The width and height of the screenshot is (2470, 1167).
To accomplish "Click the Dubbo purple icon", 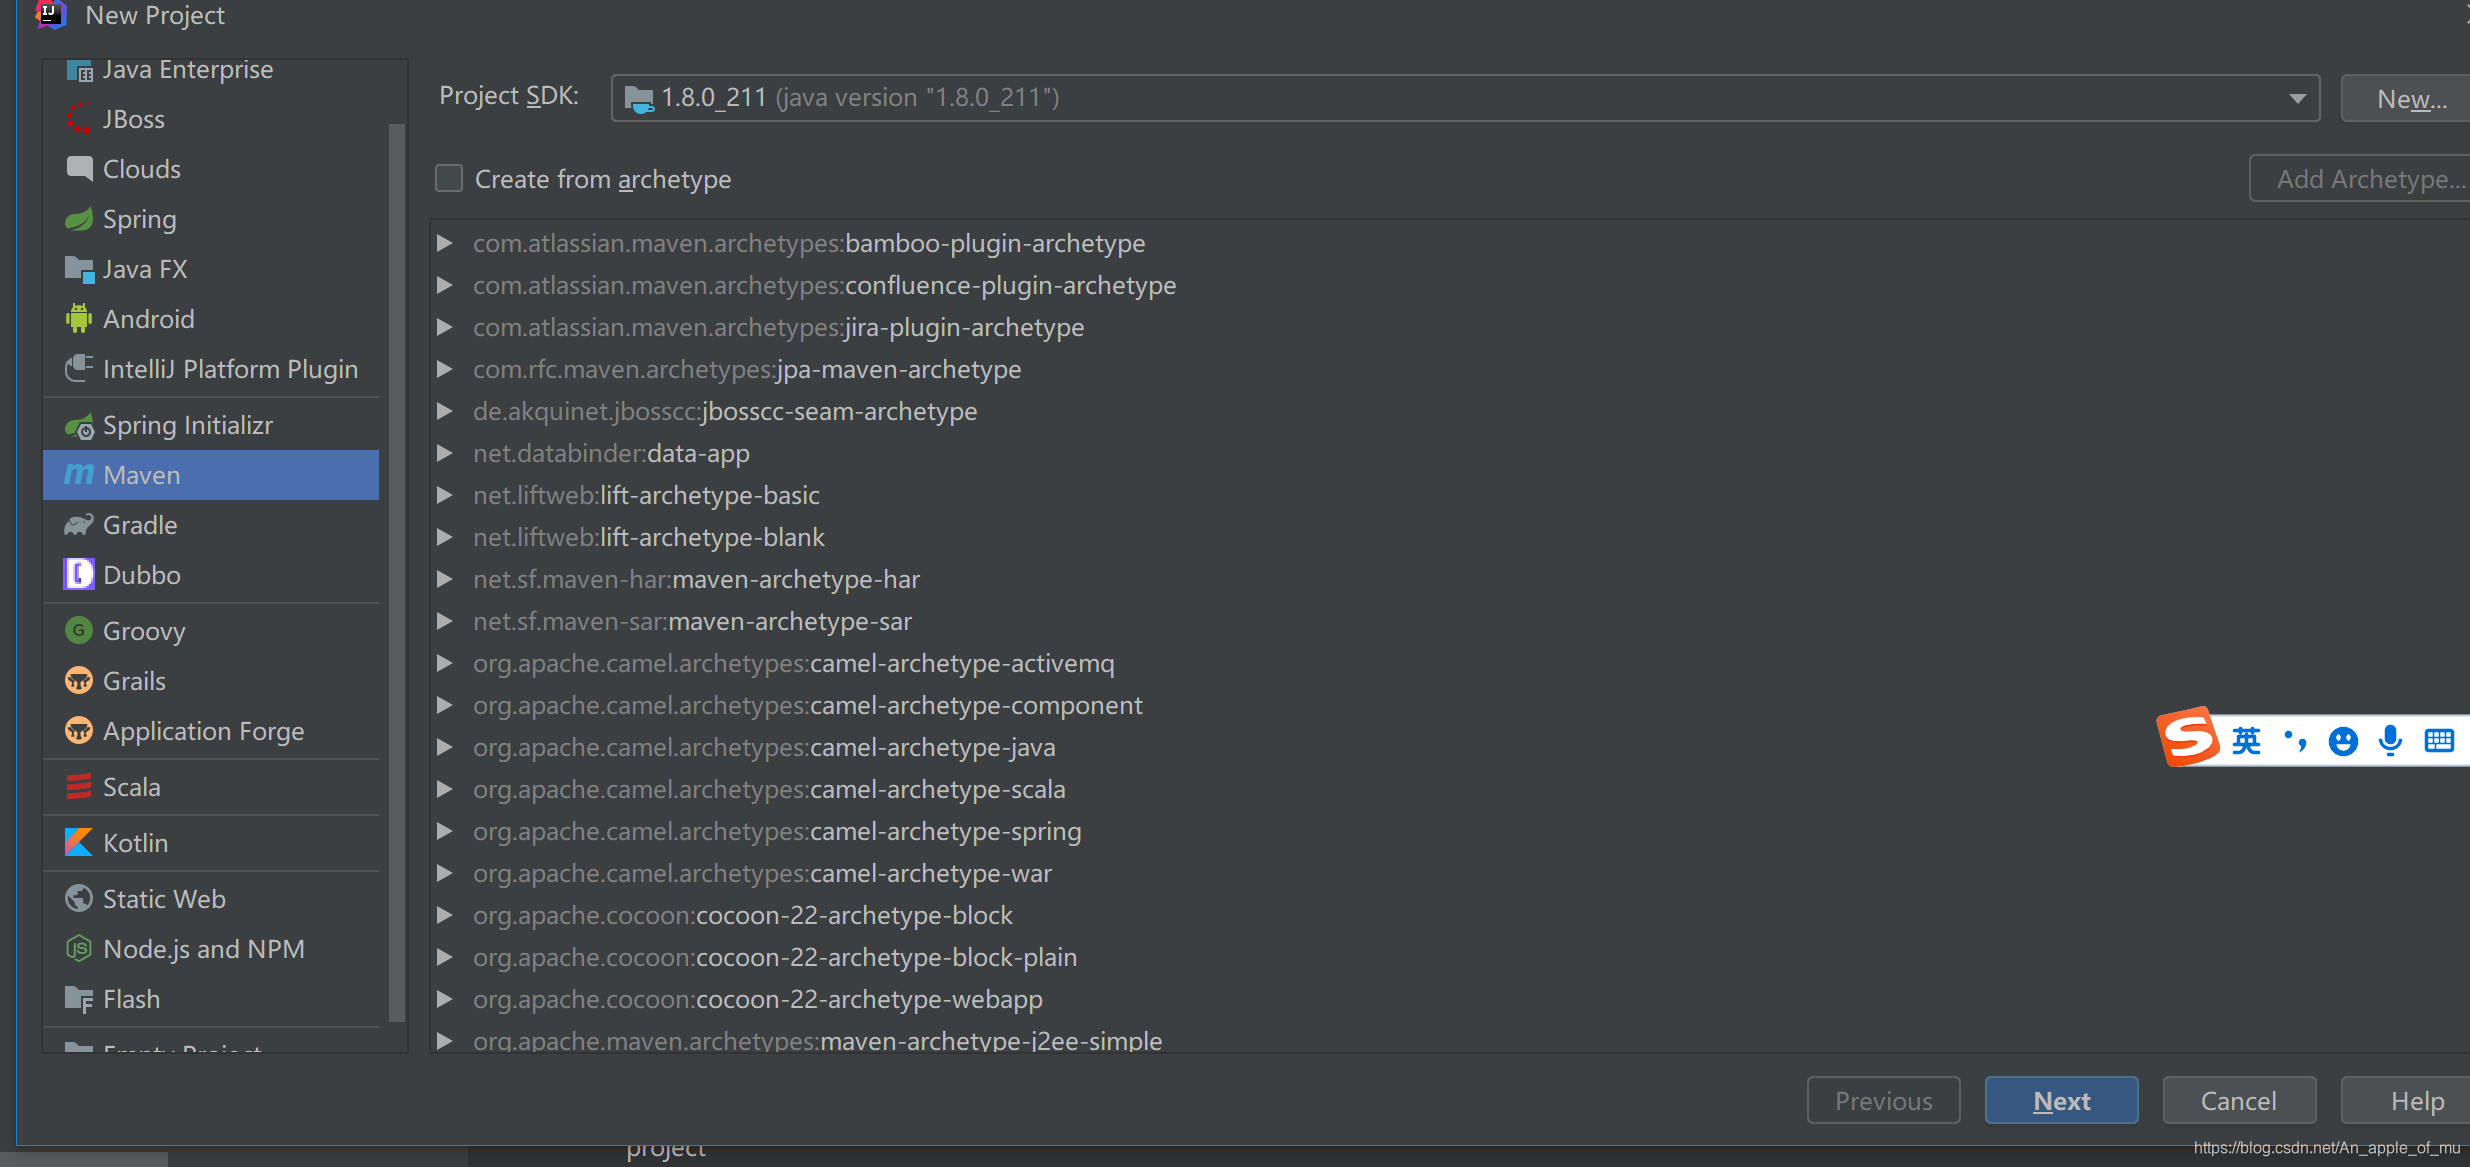I will coord(79,574).
